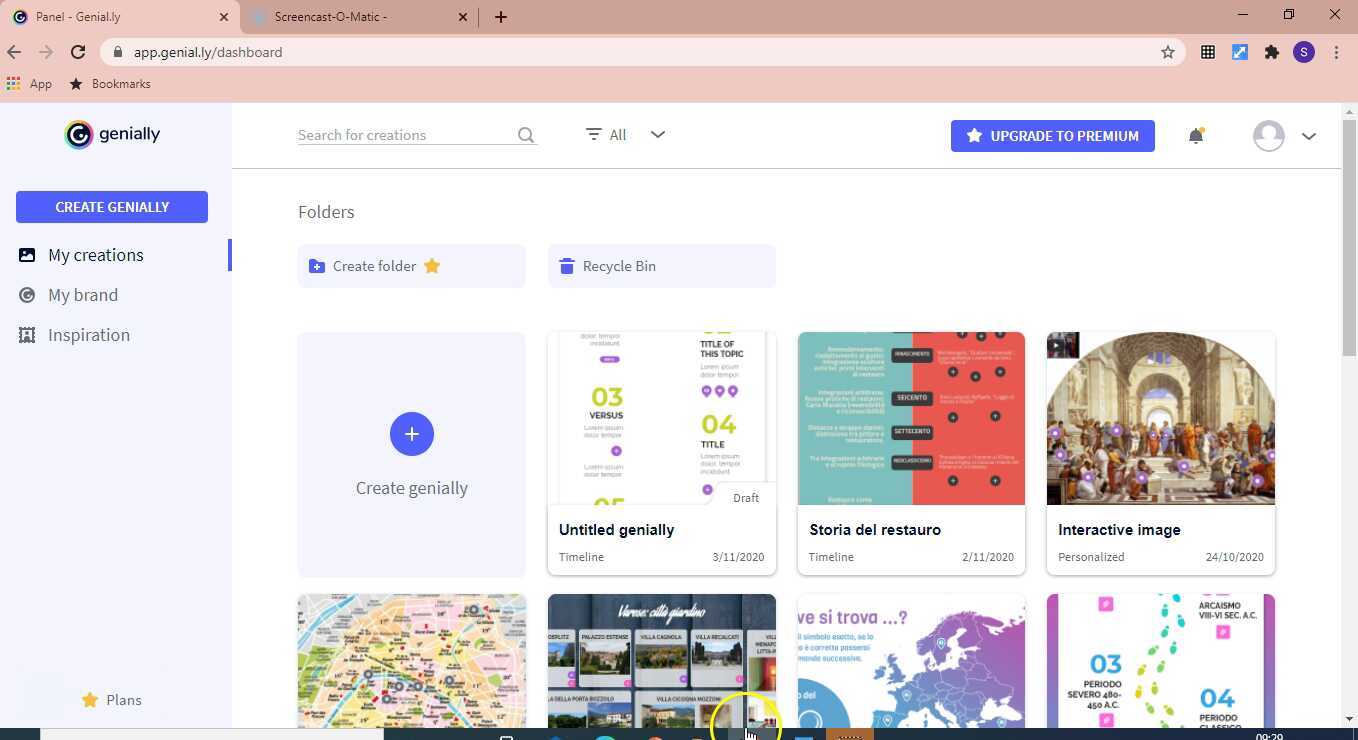Click the Create folder icon

point(317,266)
